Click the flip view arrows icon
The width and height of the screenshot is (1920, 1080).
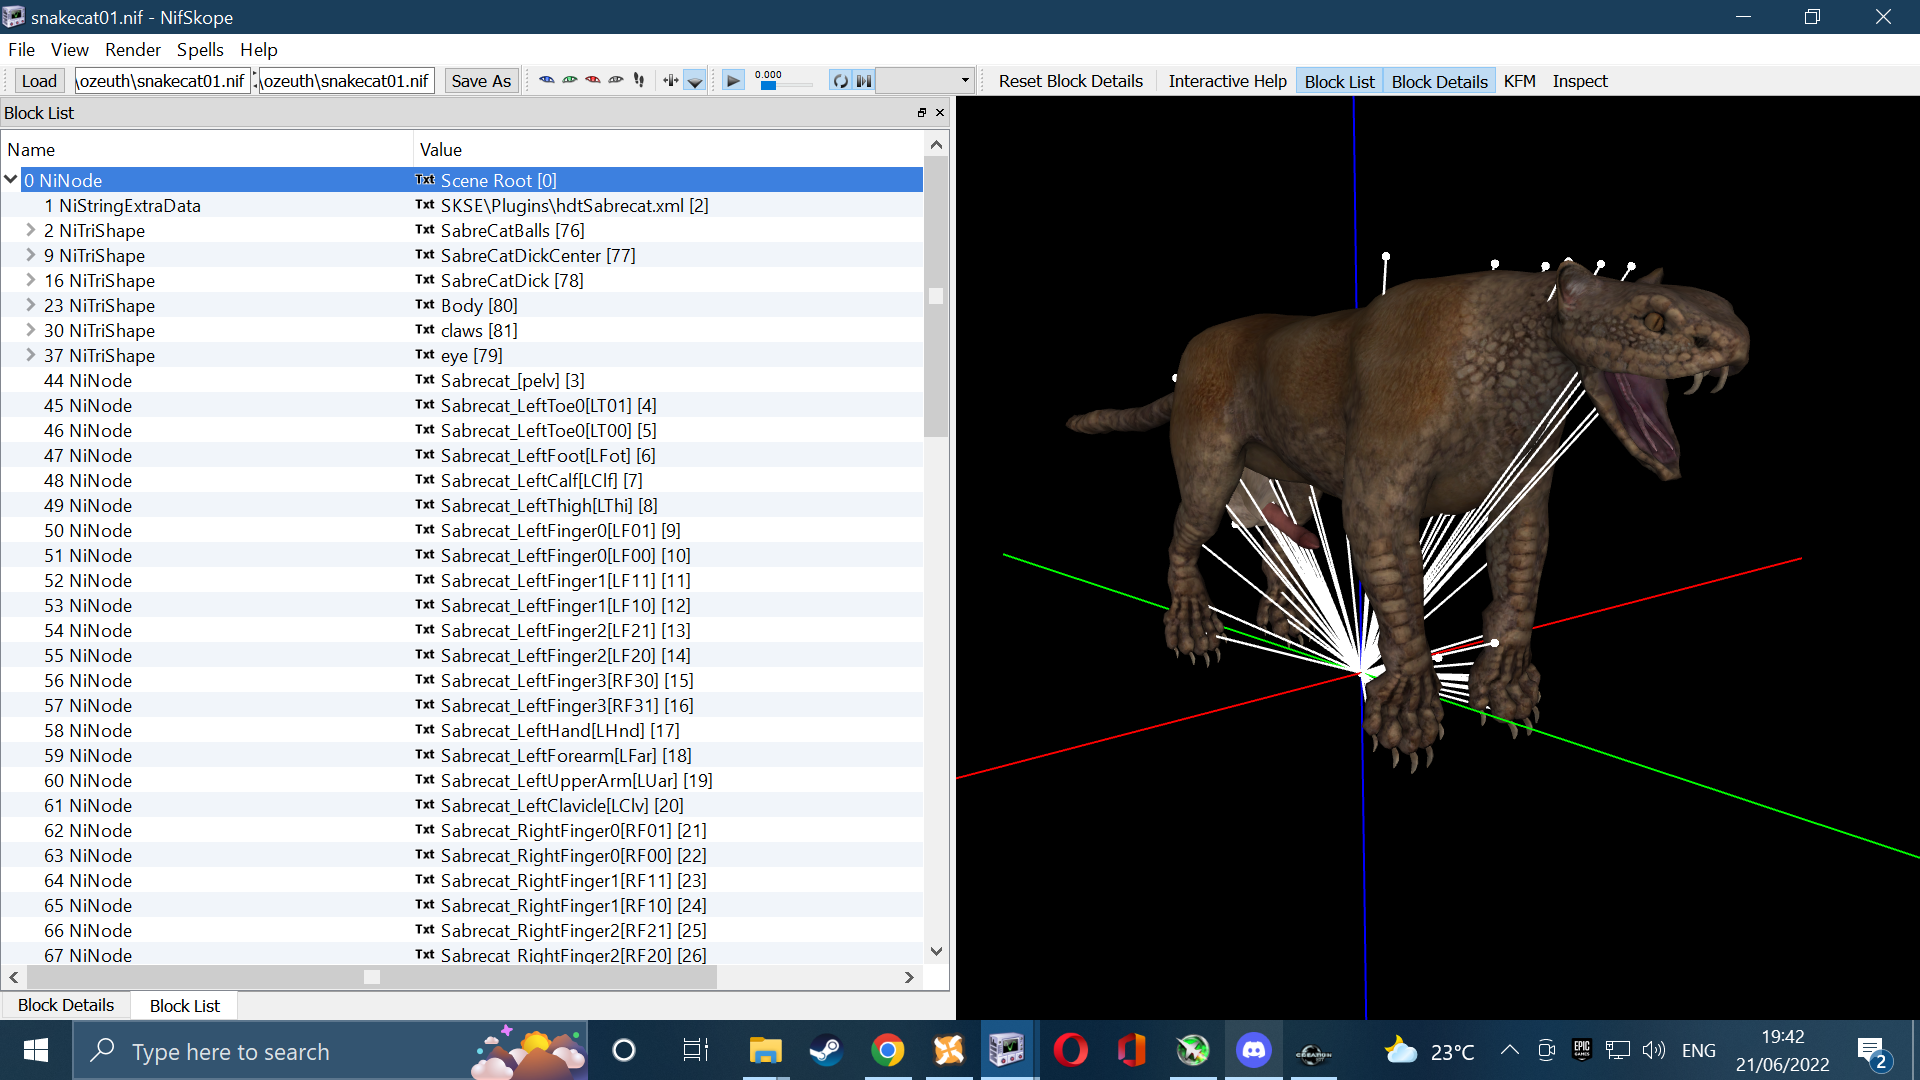[x=670, y=80]
